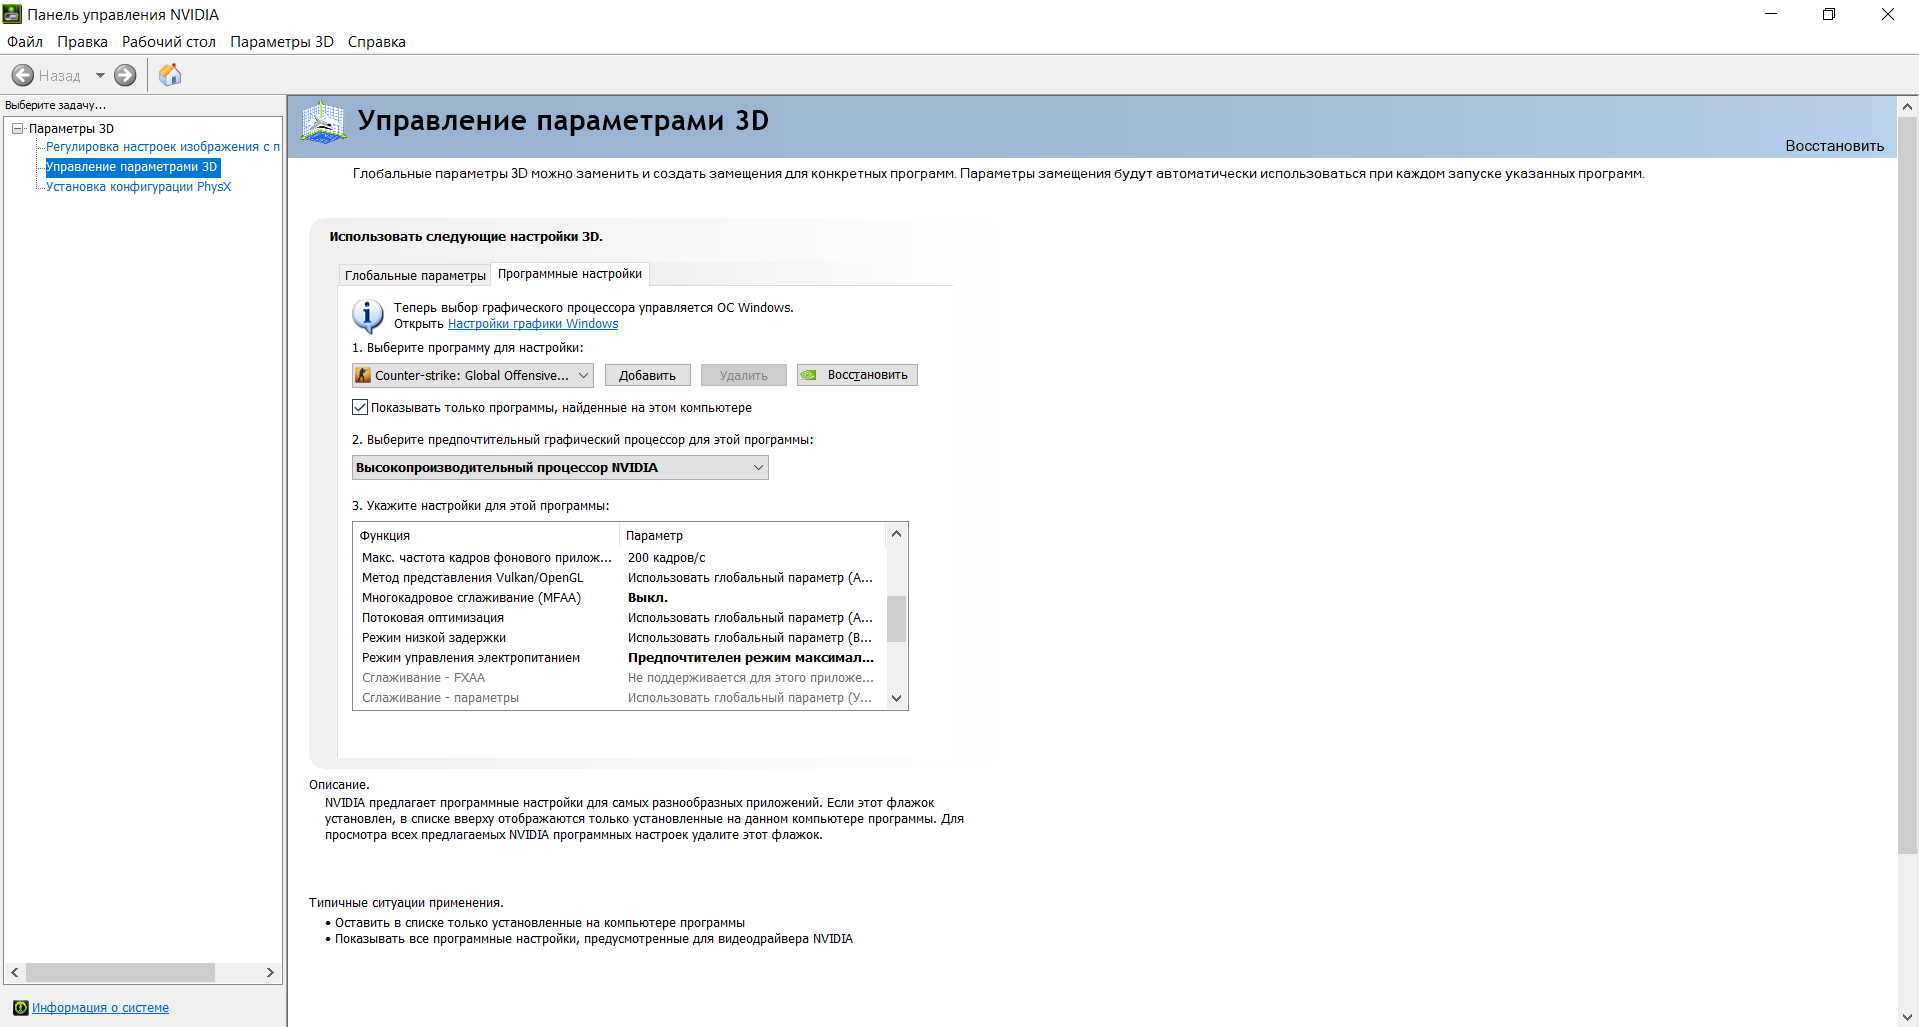
Task: Select the Программные настройки tab
Action: (x=570, y=274)
